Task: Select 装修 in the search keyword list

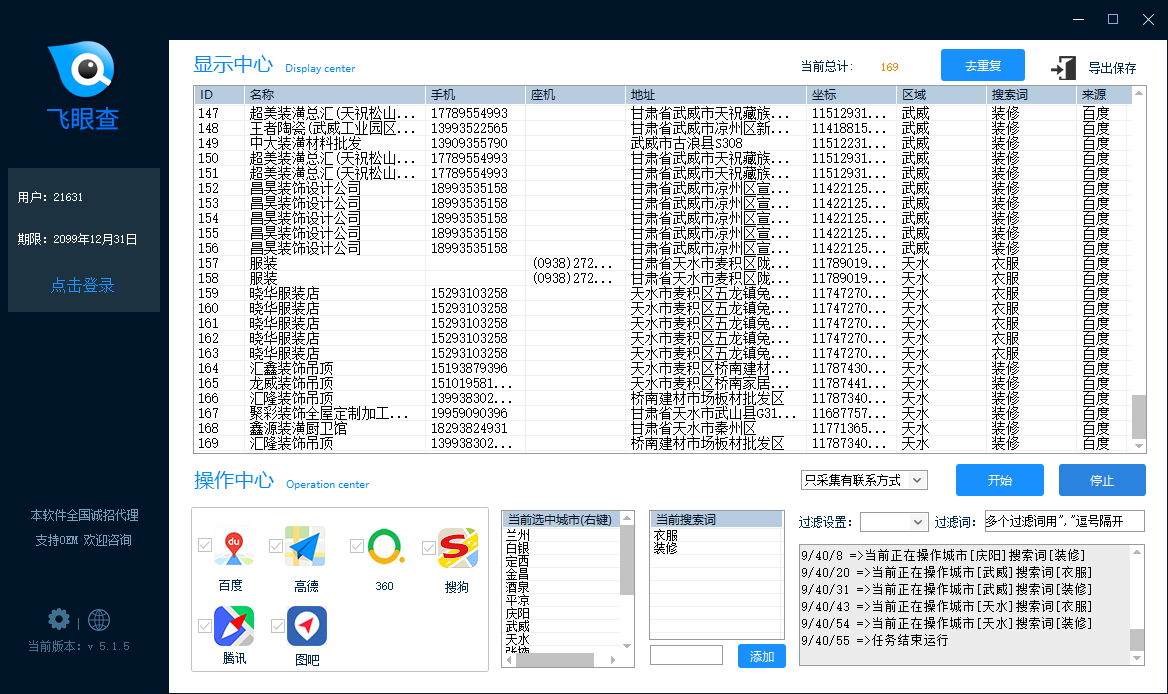Action: (665, 548)
